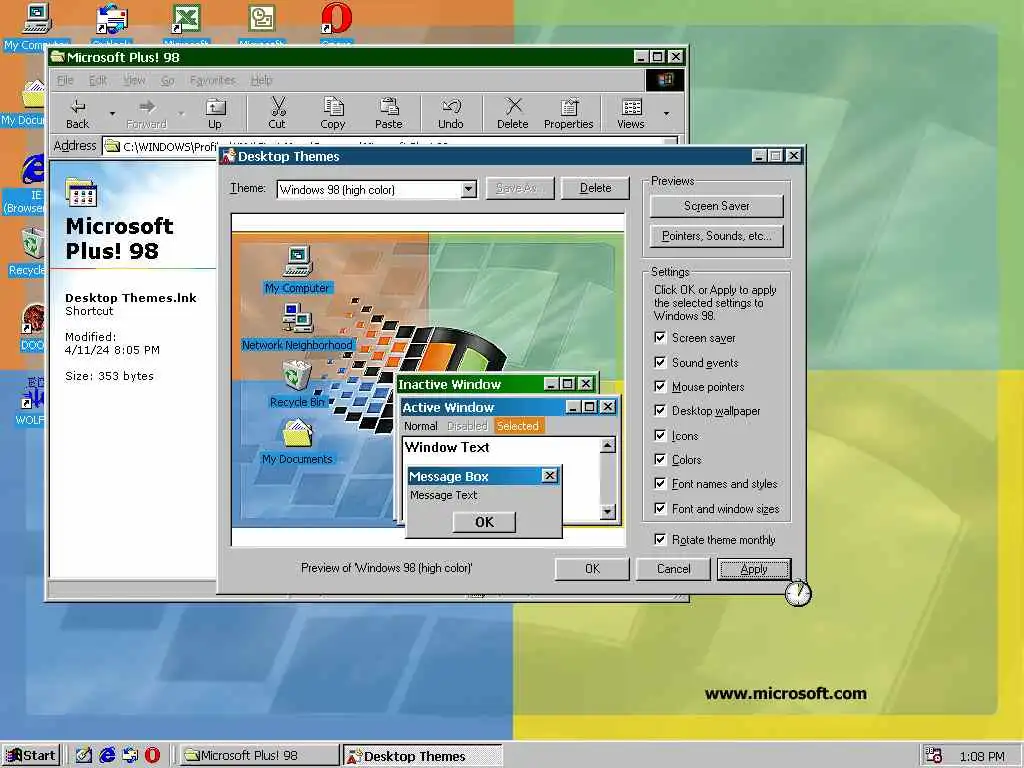
Task: Click OK in Desktop Themes dialog
Action: (592, 569)
